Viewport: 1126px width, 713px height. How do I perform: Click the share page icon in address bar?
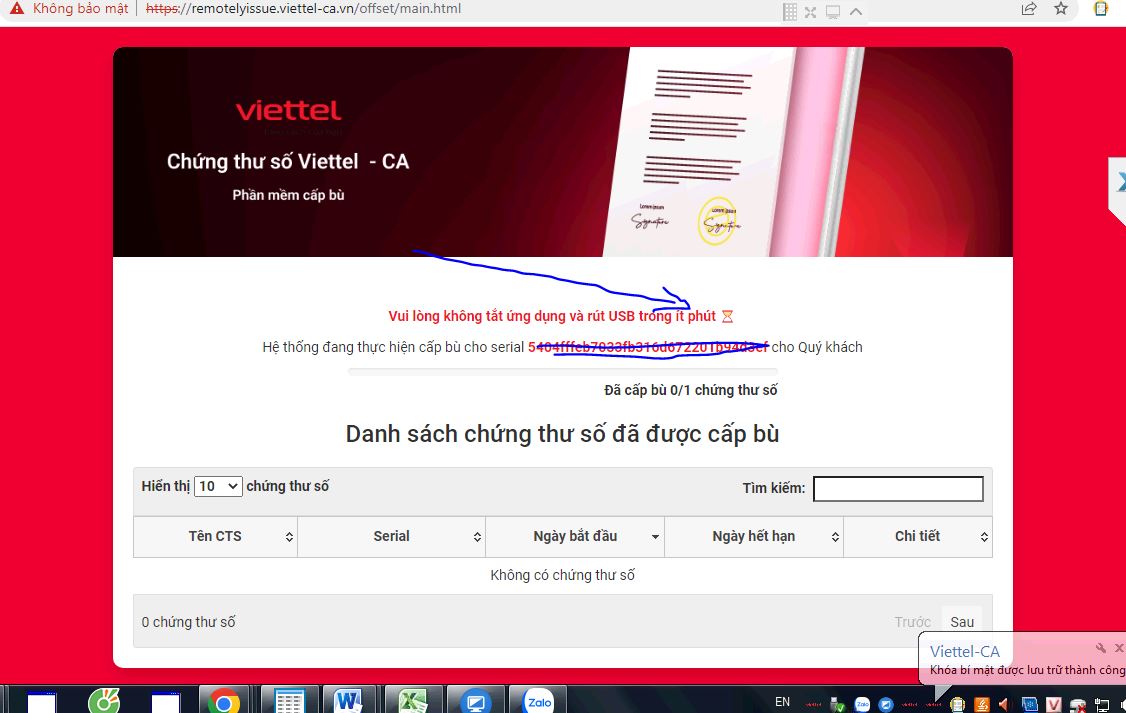1029,9
